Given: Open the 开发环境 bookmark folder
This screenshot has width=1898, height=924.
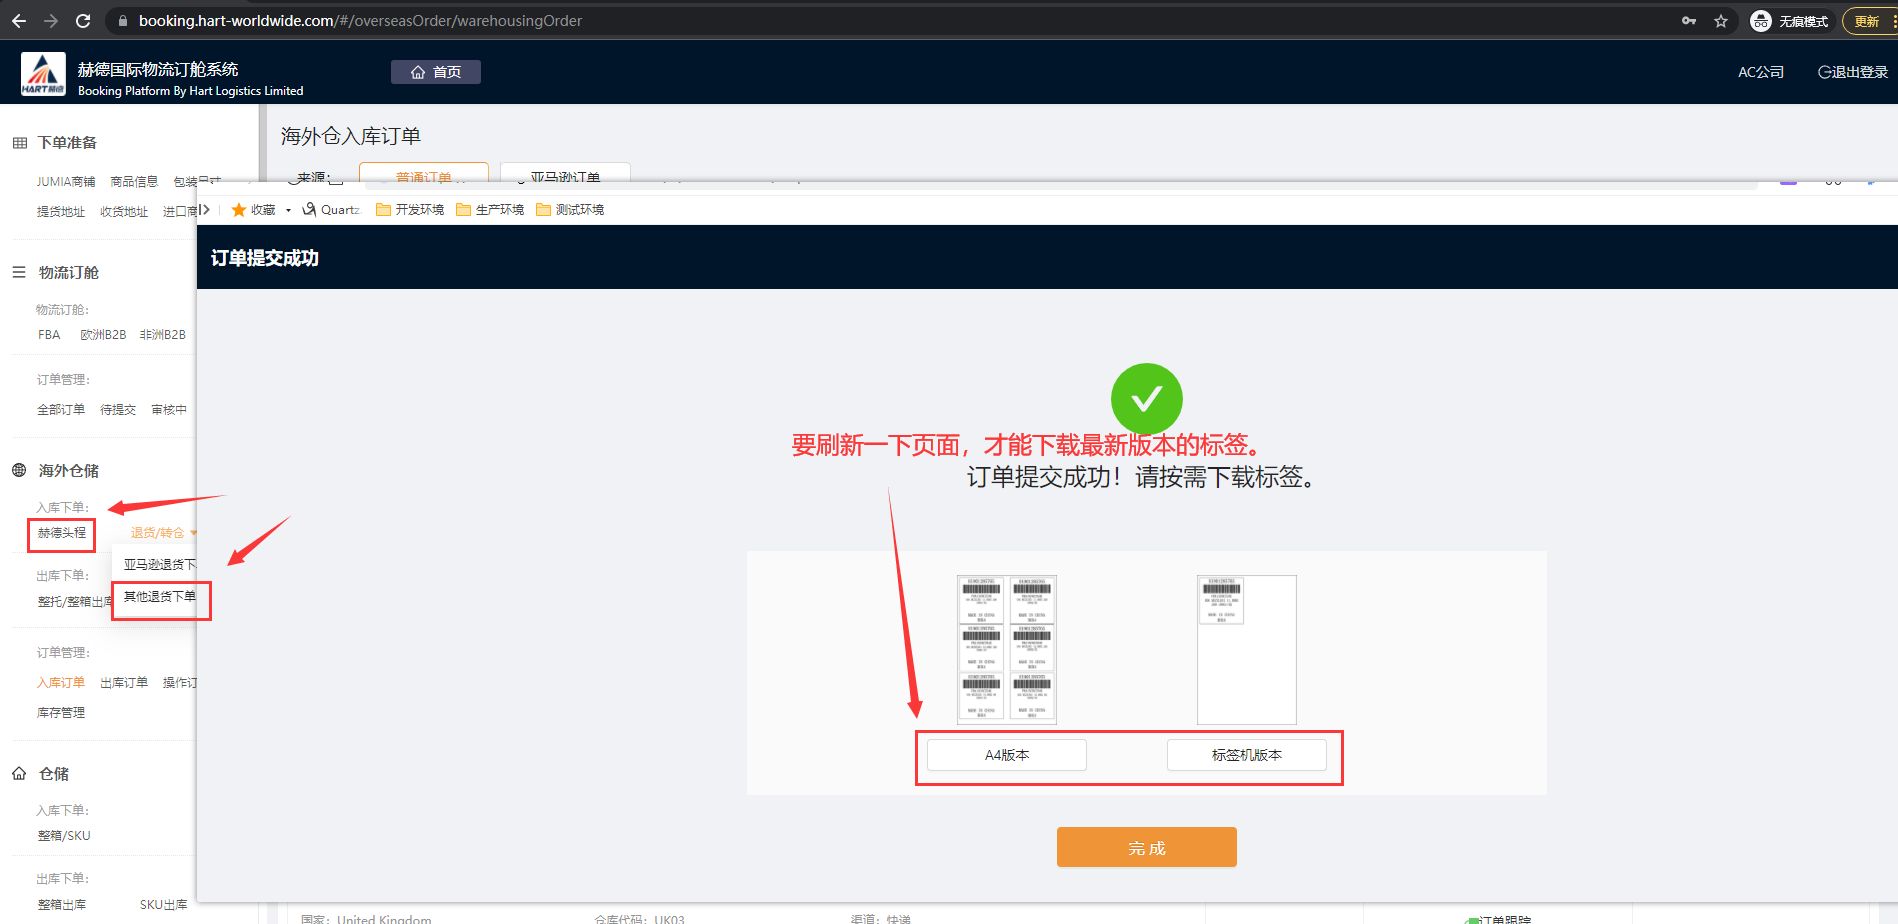Looking at the screenshot, I should [410, 210].
